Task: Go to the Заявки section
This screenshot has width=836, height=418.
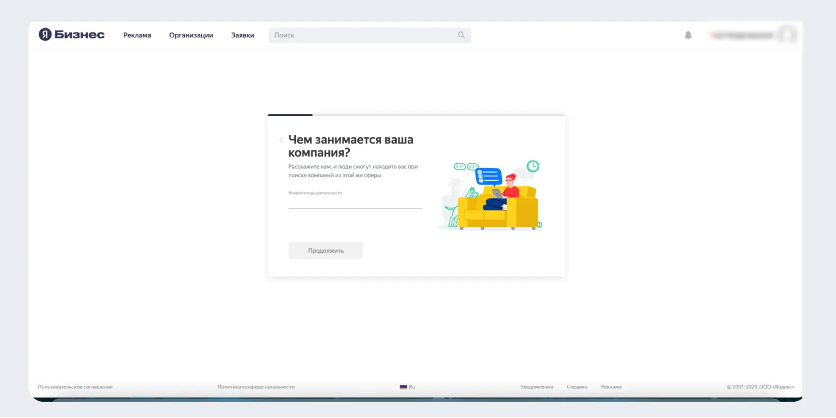Action: click(x=242, y=35)
